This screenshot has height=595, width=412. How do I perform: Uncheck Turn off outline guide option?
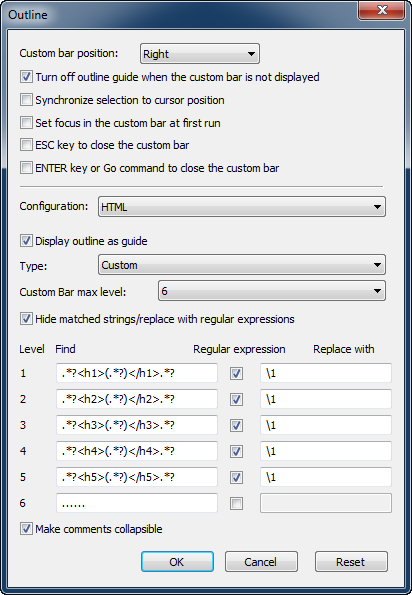point(26,77)
